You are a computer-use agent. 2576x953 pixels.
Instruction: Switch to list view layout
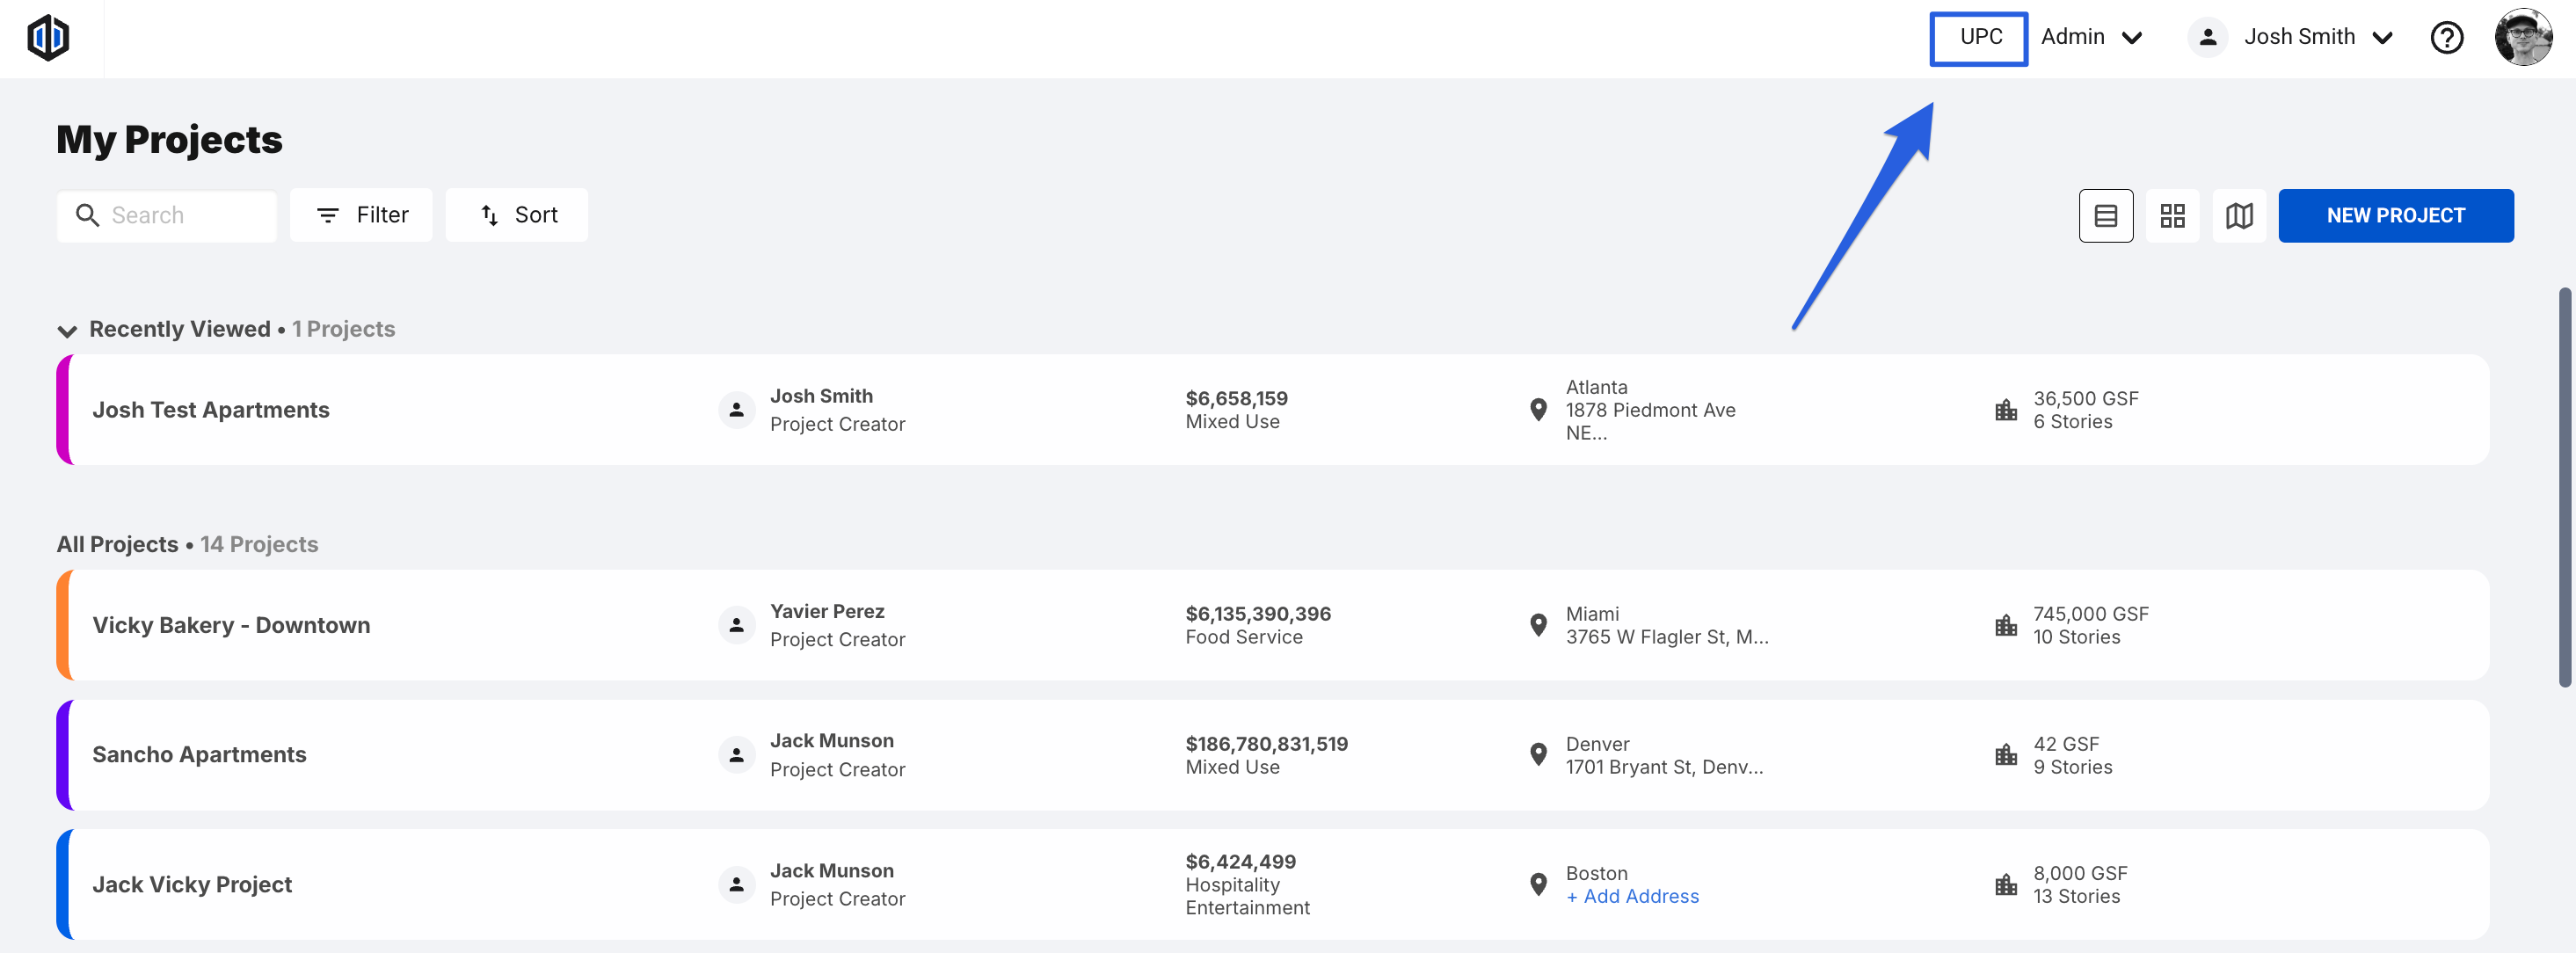[2105, 216]
